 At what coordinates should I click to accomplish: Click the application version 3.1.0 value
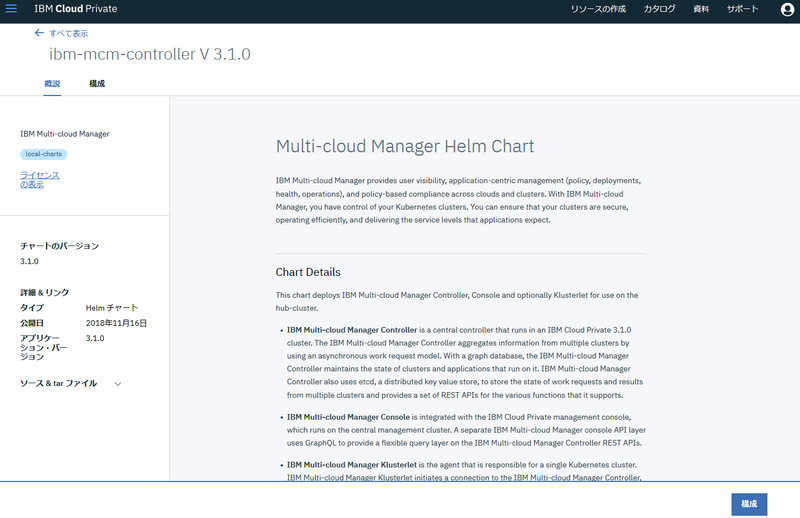click(95, 338)
